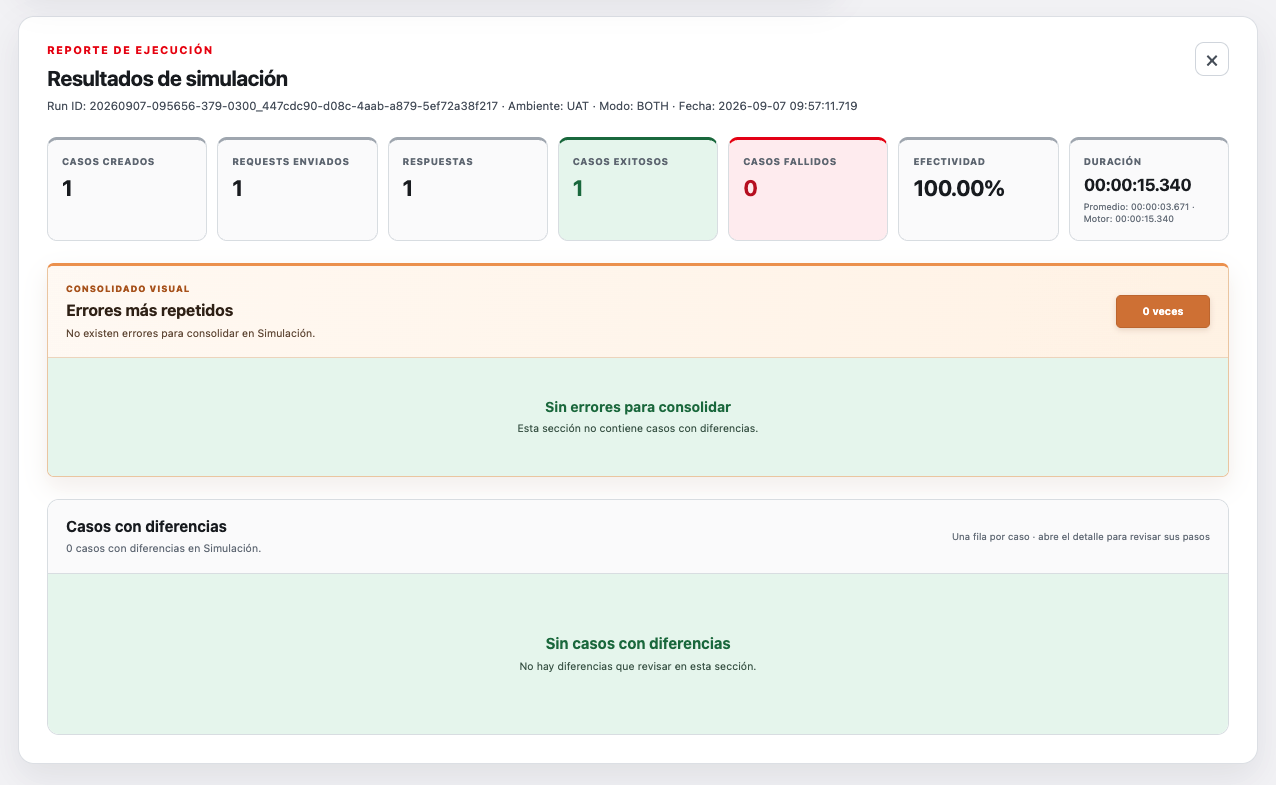Screen dimensions: 1276x785
Task: Click the red 0 failed cases value
Action: coord(750,188)
